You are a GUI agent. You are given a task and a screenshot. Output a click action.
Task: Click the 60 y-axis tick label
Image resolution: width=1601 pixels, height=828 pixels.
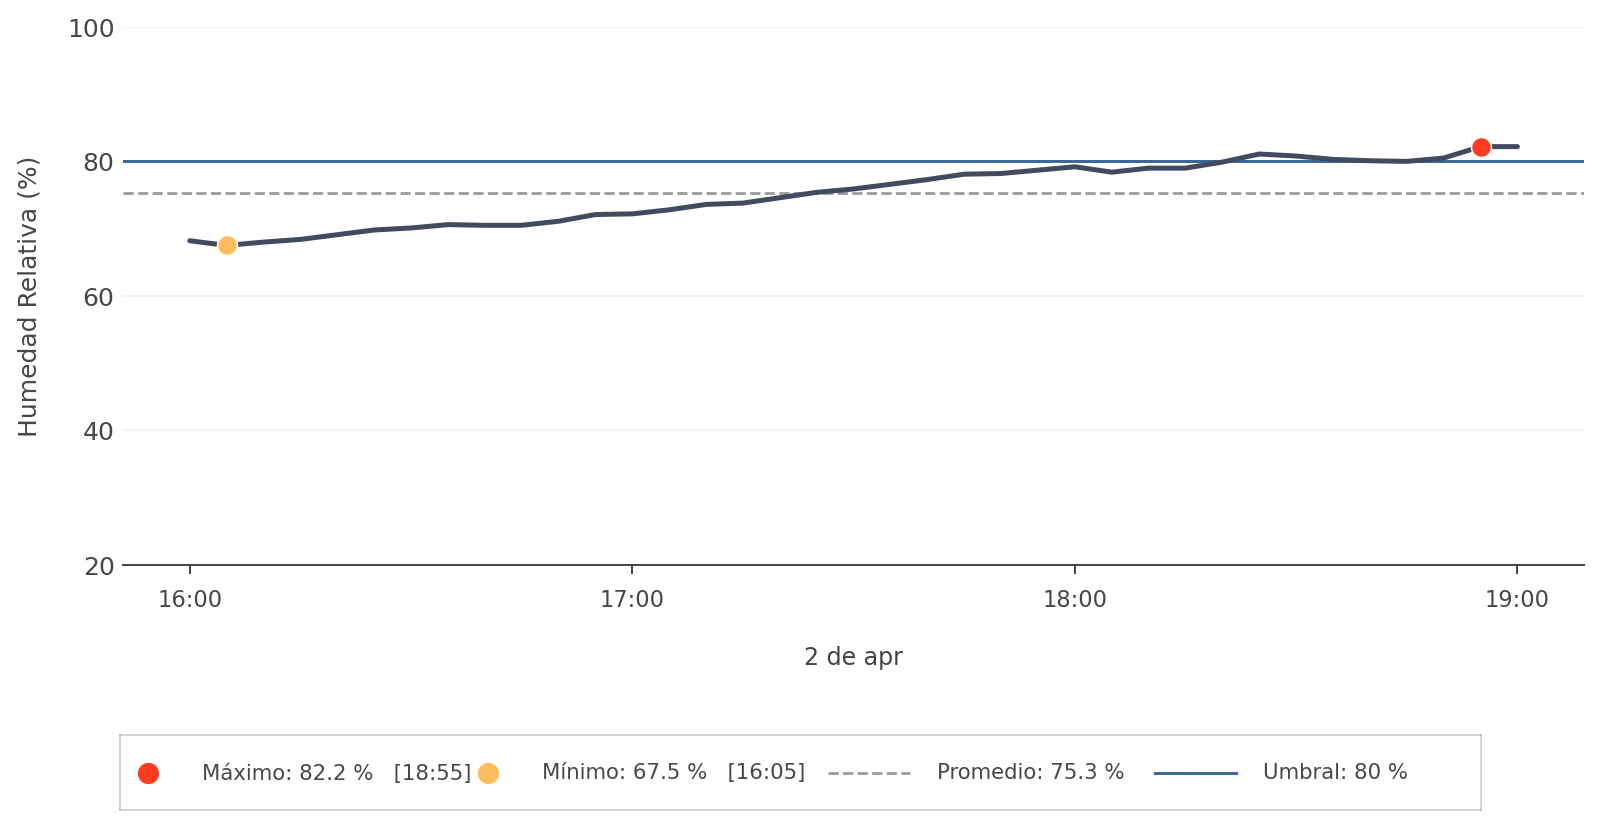point(98,297)
